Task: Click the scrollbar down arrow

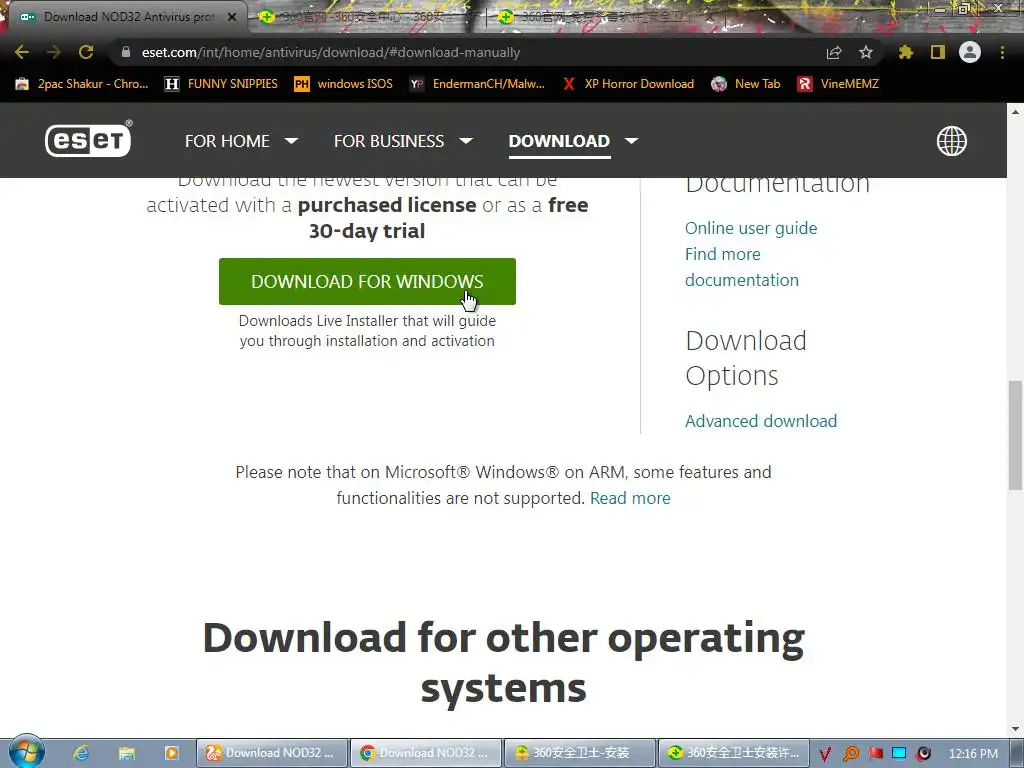Action: point(1016,729)
